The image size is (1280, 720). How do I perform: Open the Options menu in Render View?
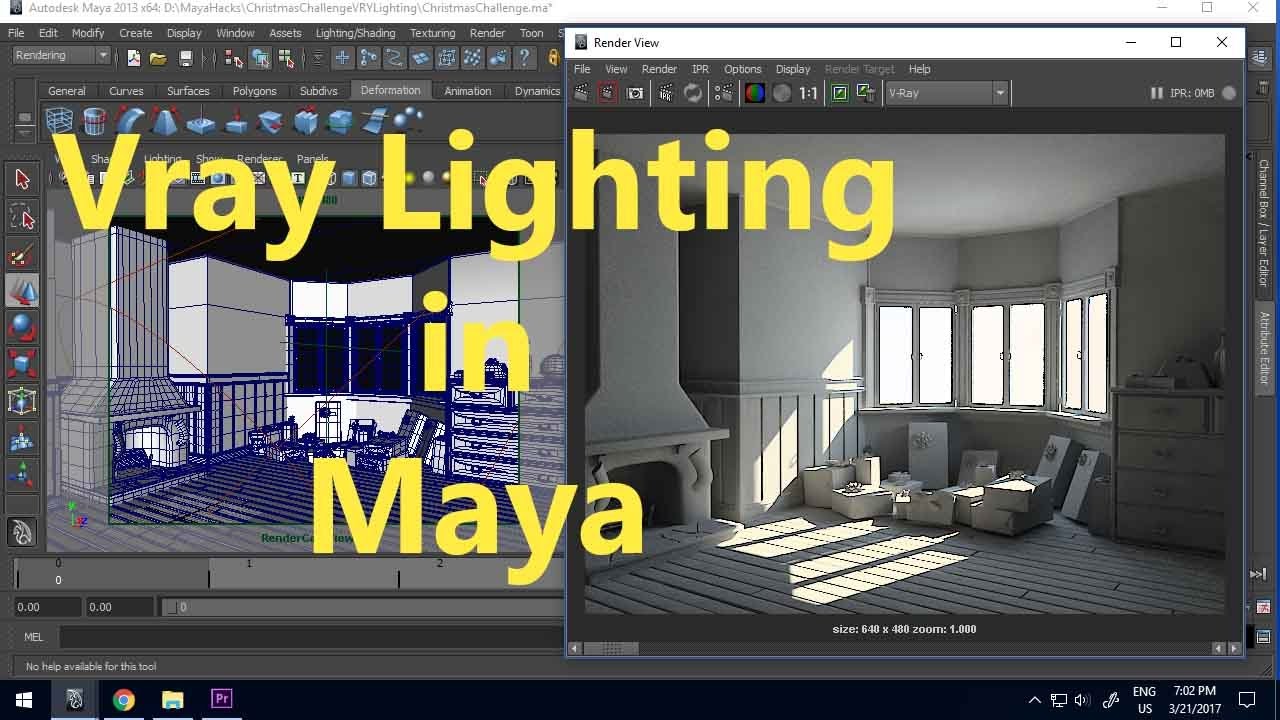742,69
